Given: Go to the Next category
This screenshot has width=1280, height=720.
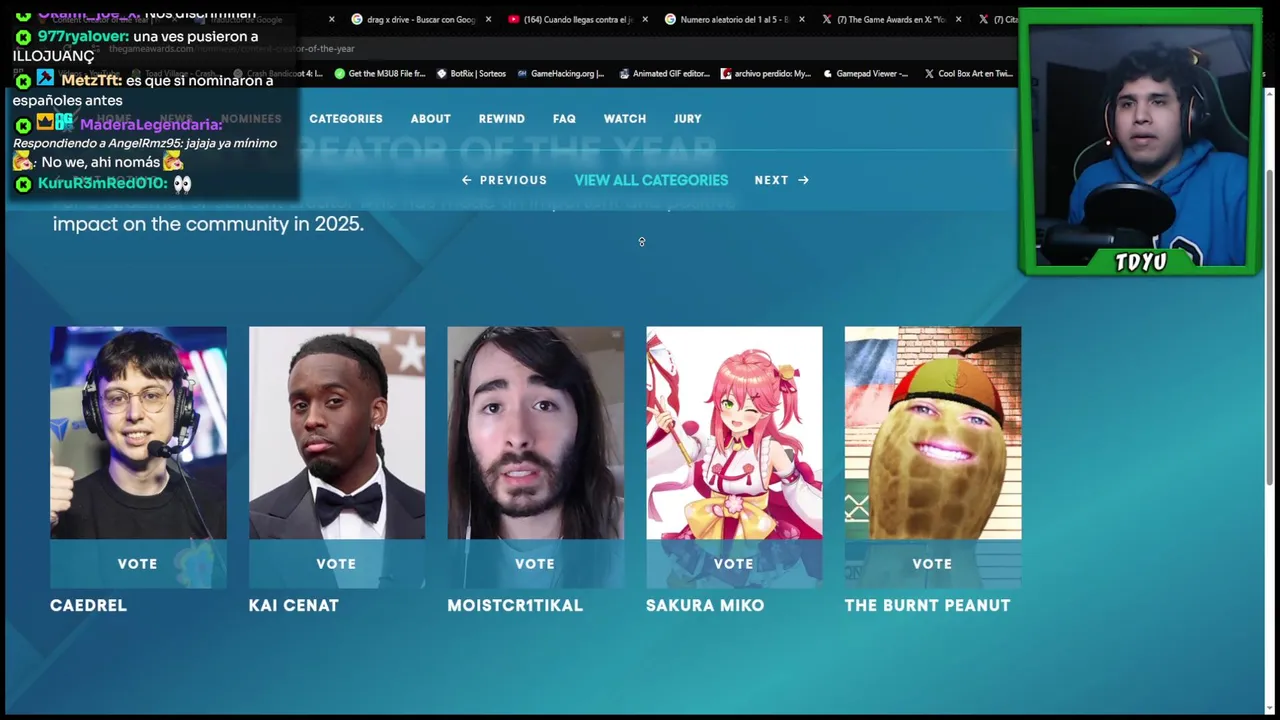Looking at the screenshot, I should click(782, 180).
